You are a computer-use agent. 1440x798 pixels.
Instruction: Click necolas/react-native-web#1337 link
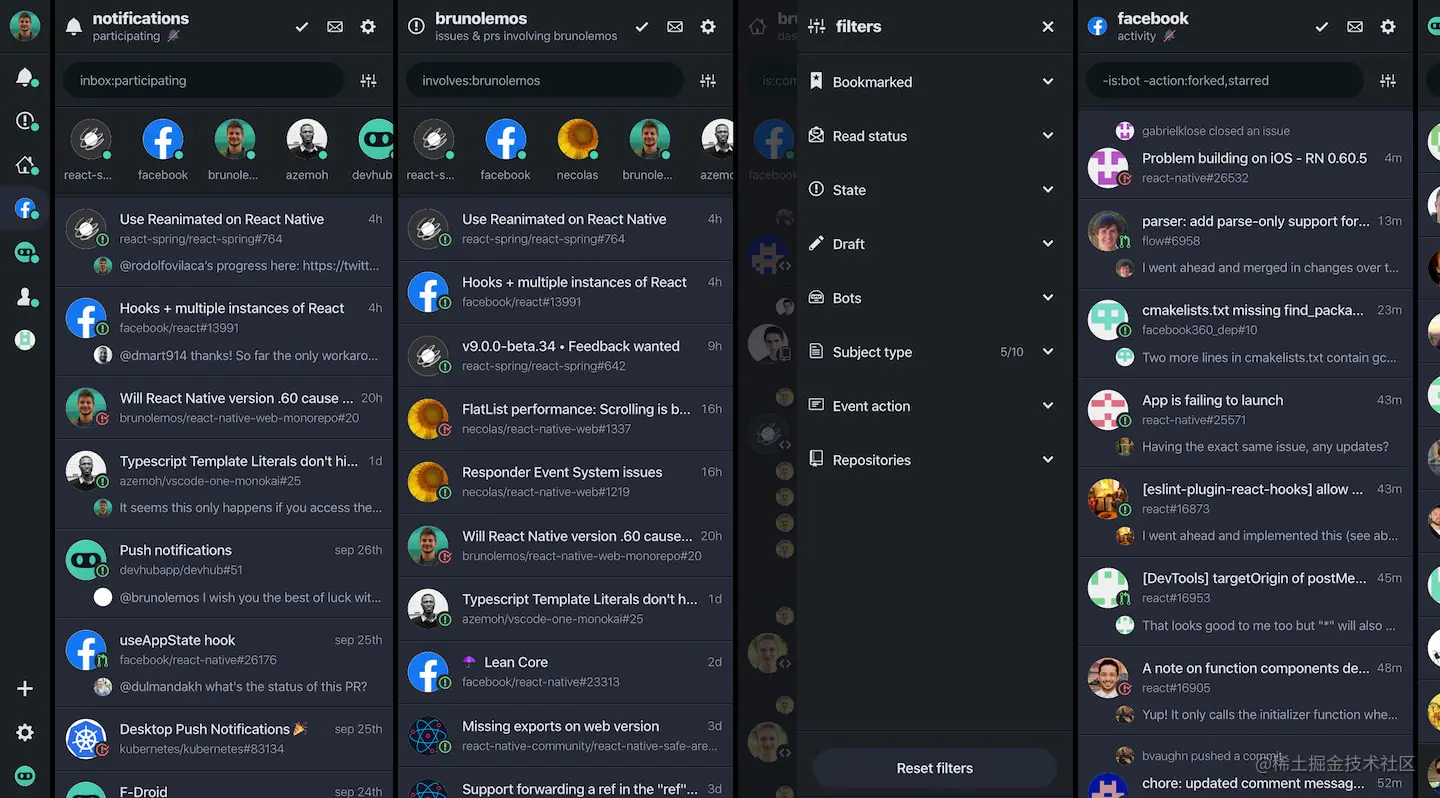point(546,429)
